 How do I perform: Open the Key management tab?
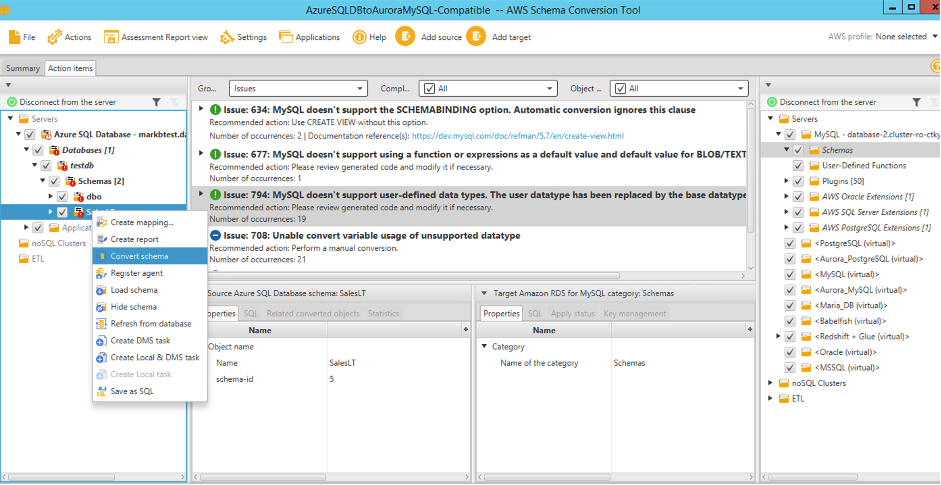point(634,313)
